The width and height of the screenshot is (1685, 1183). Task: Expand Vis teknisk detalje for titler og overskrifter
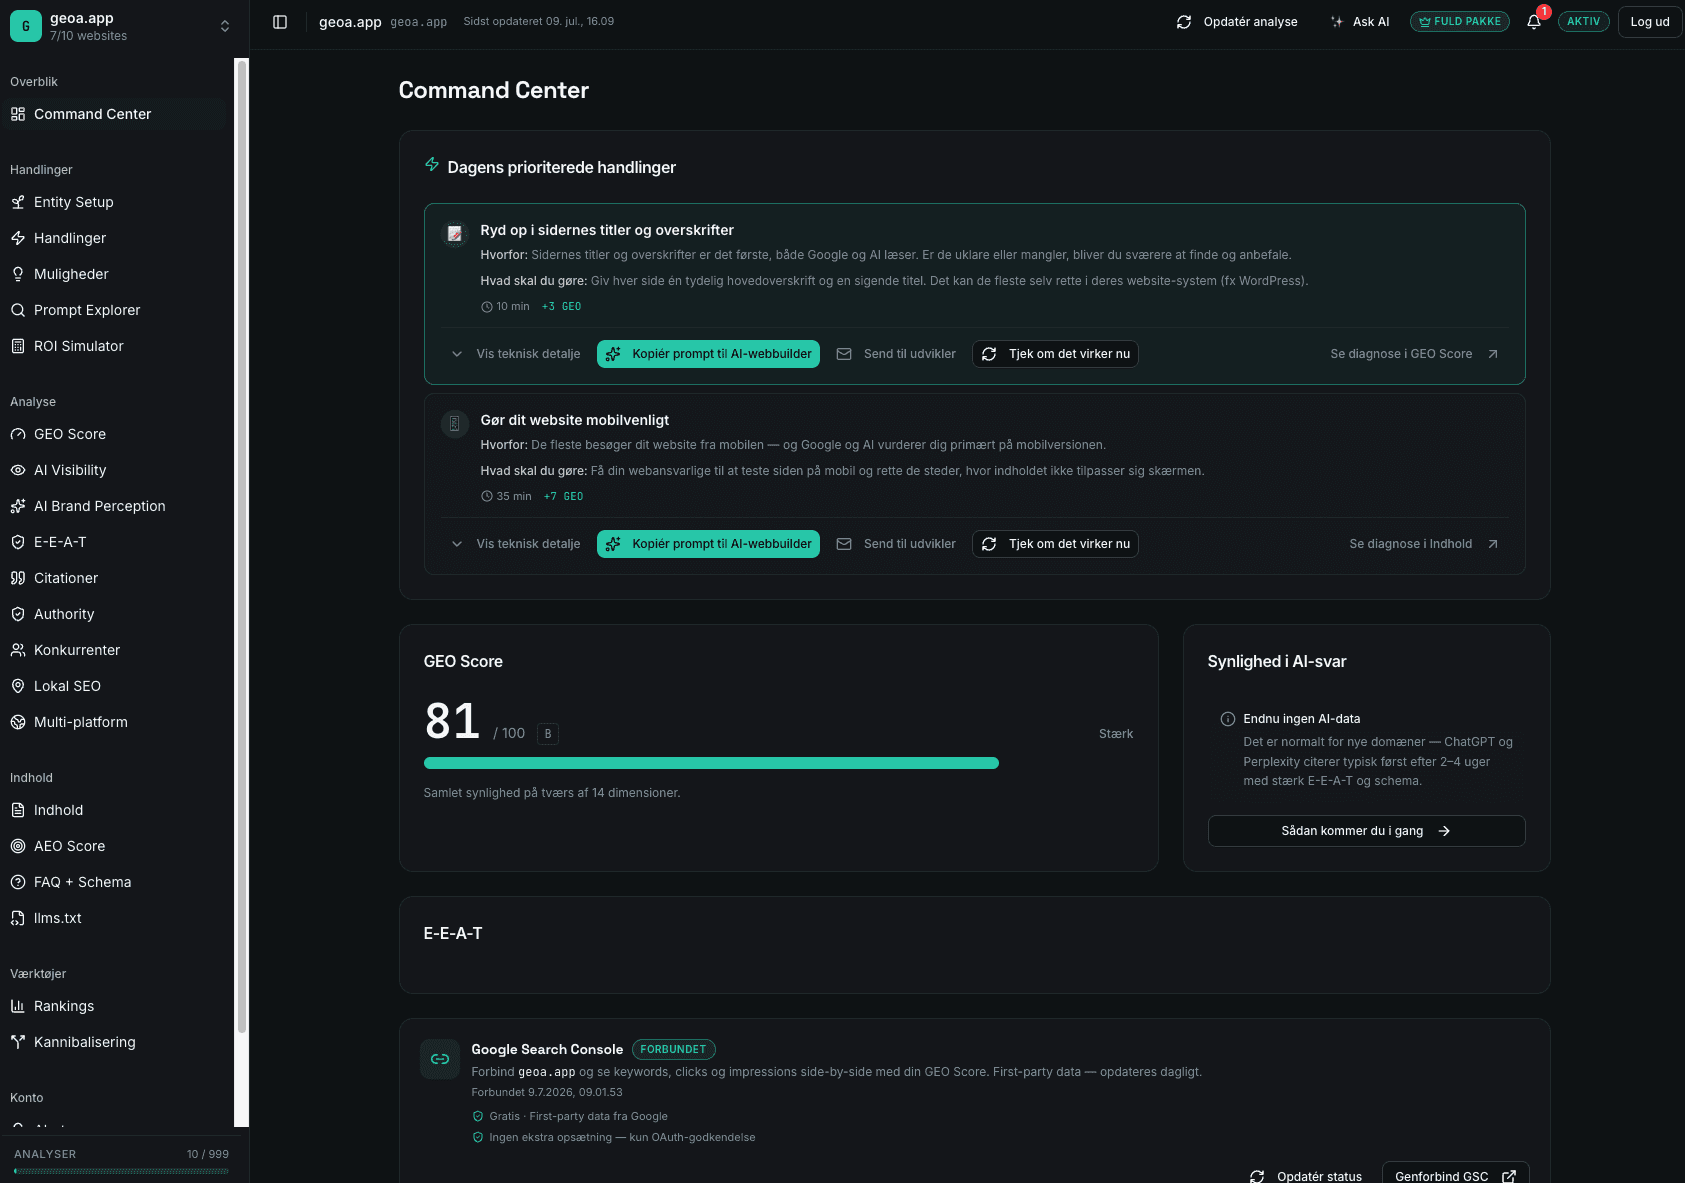click(x=516, y=354)
